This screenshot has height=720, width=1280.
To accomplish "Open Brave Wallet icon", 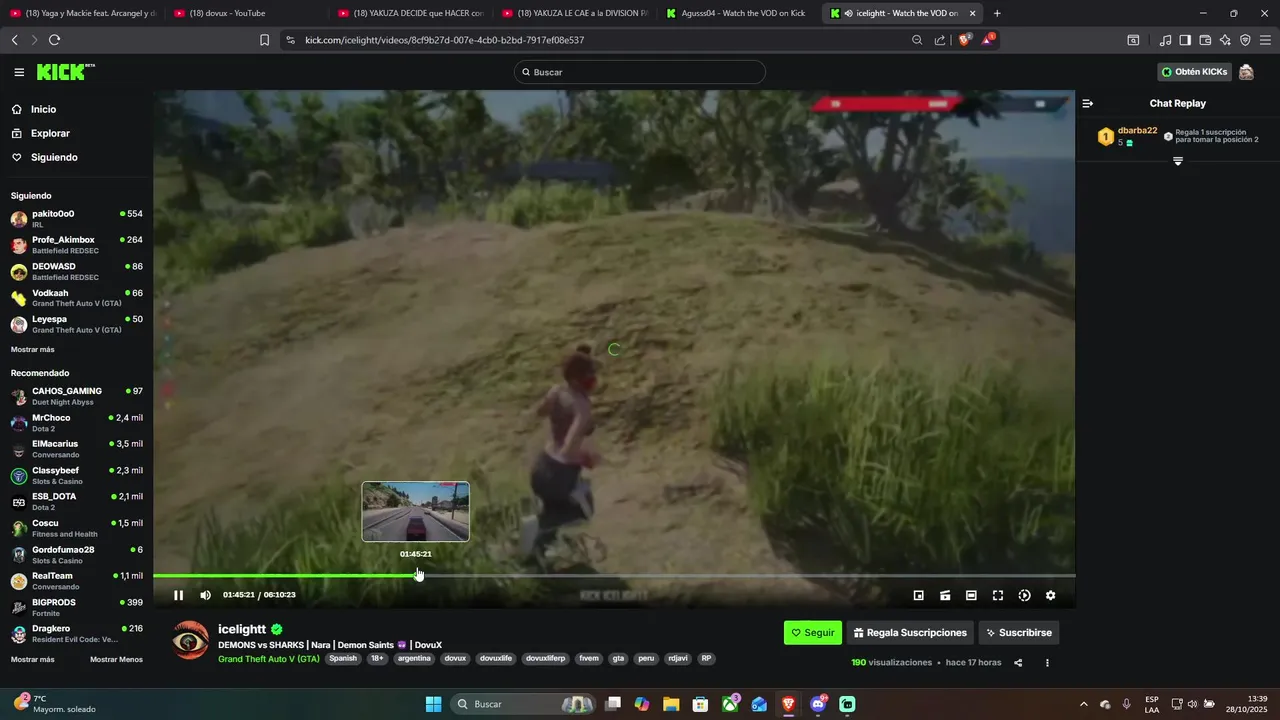I will click(1205, 40).
